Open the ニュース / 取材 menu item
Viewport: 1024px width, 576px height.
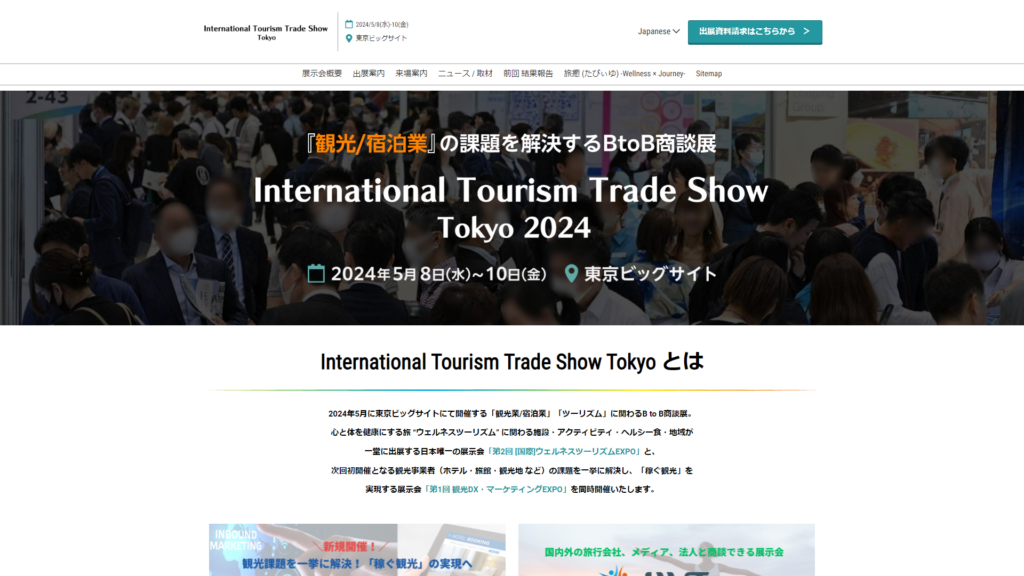click(465, 74)
